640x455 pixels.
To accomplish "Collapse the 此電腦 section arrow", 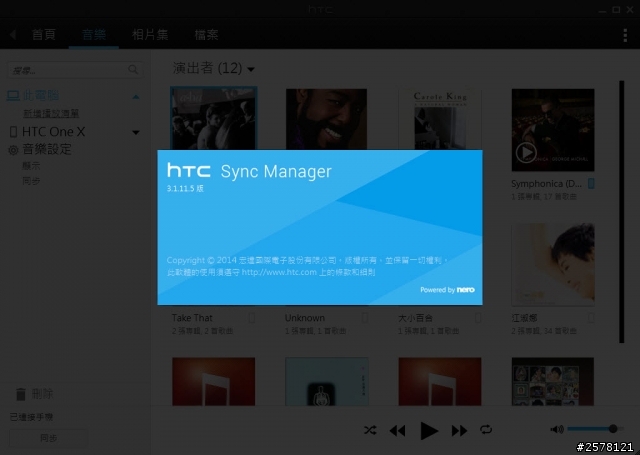I will (x=136, y=97).
